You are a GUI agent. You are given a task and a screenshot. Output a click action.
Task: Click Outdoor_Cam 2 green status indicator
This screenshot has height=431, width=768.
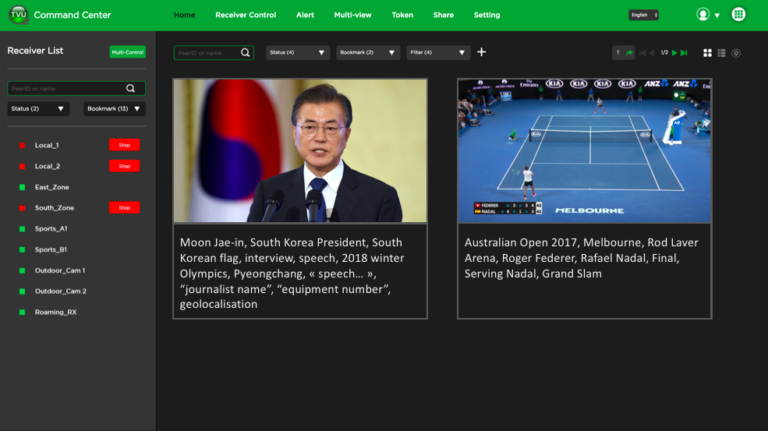22,291
